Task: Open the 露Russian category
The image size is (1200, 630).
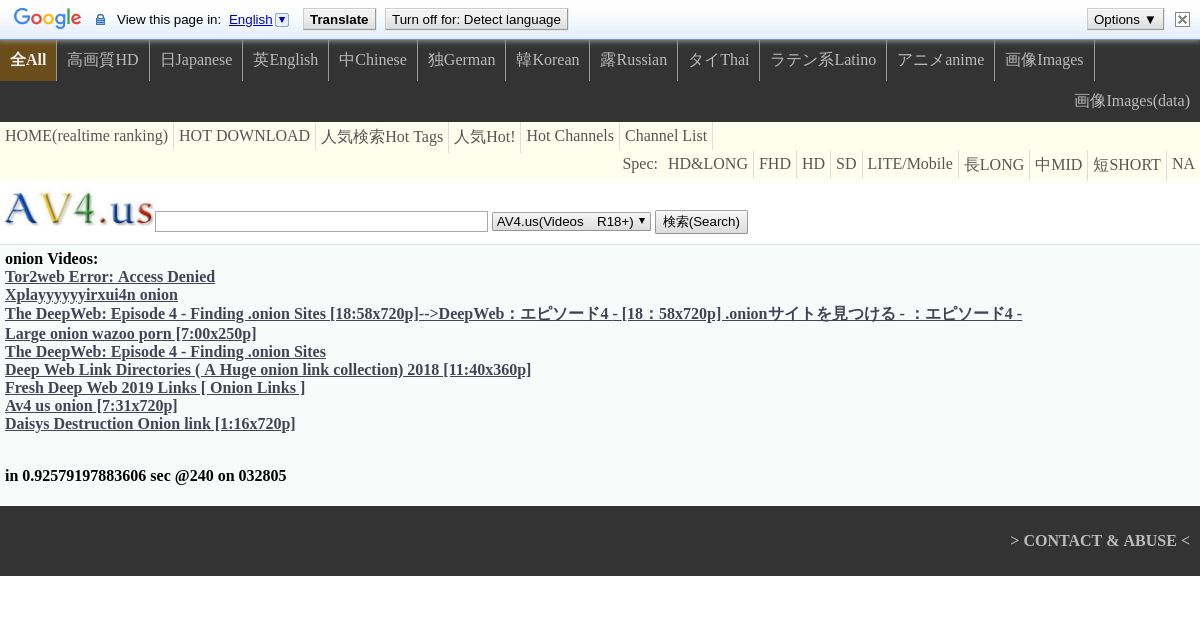Action: (x=634, y=60)
